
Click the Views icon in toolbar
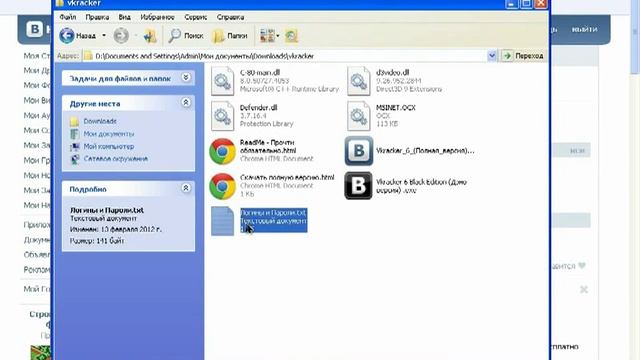(x=267, y=36)
